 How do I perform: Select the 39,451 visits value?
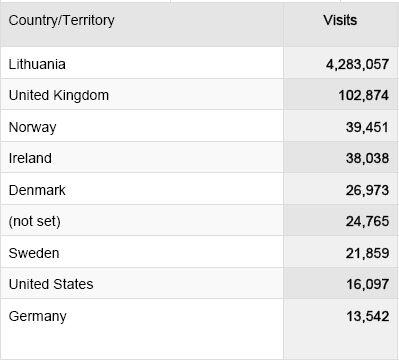367,127
